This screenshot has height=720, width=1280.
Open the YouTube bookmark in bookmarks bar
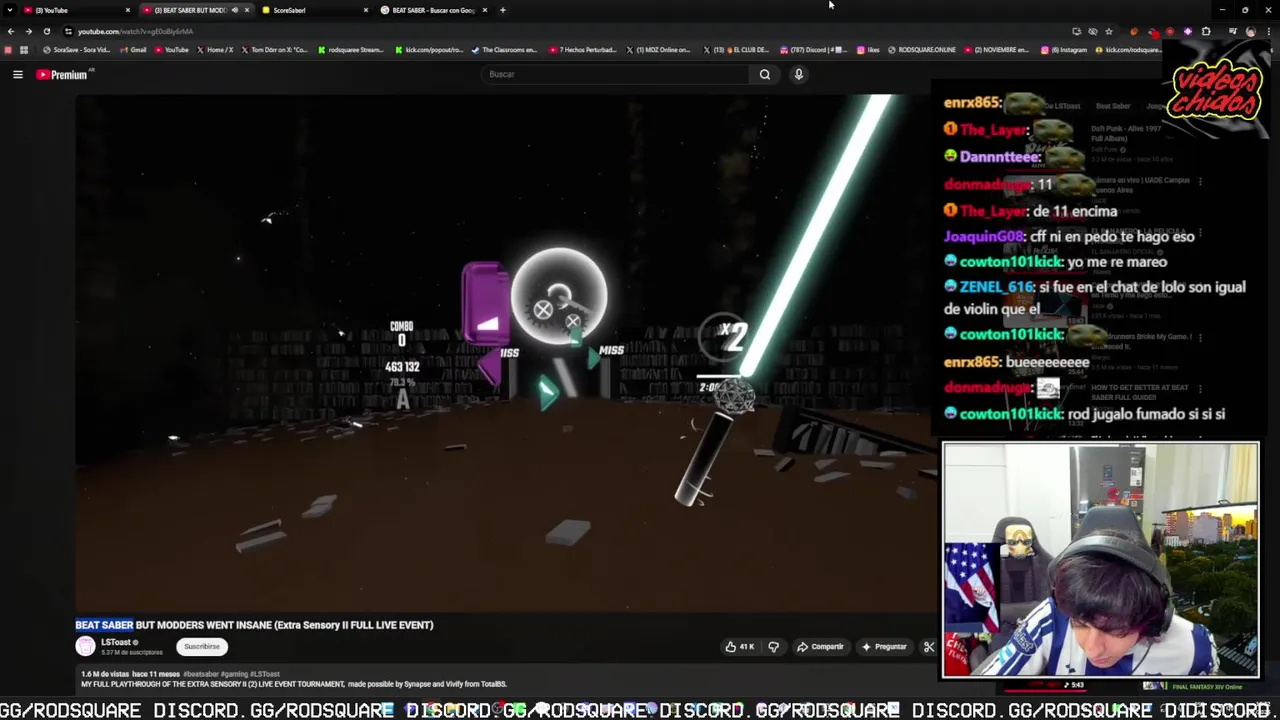point(171,49)
